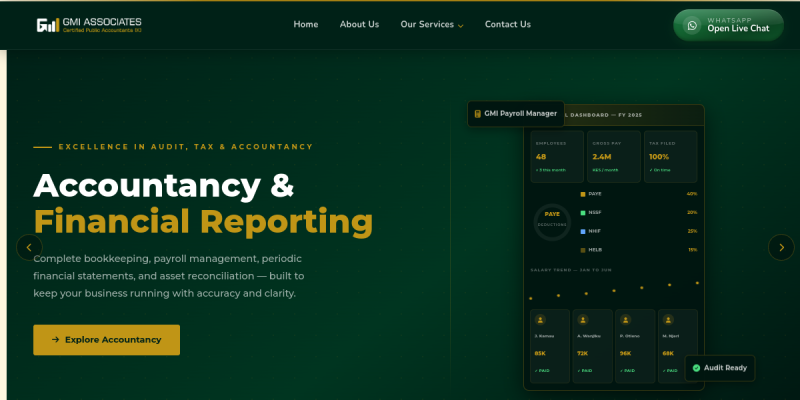Click the PAYE legend color swatch

click(583, 194)
